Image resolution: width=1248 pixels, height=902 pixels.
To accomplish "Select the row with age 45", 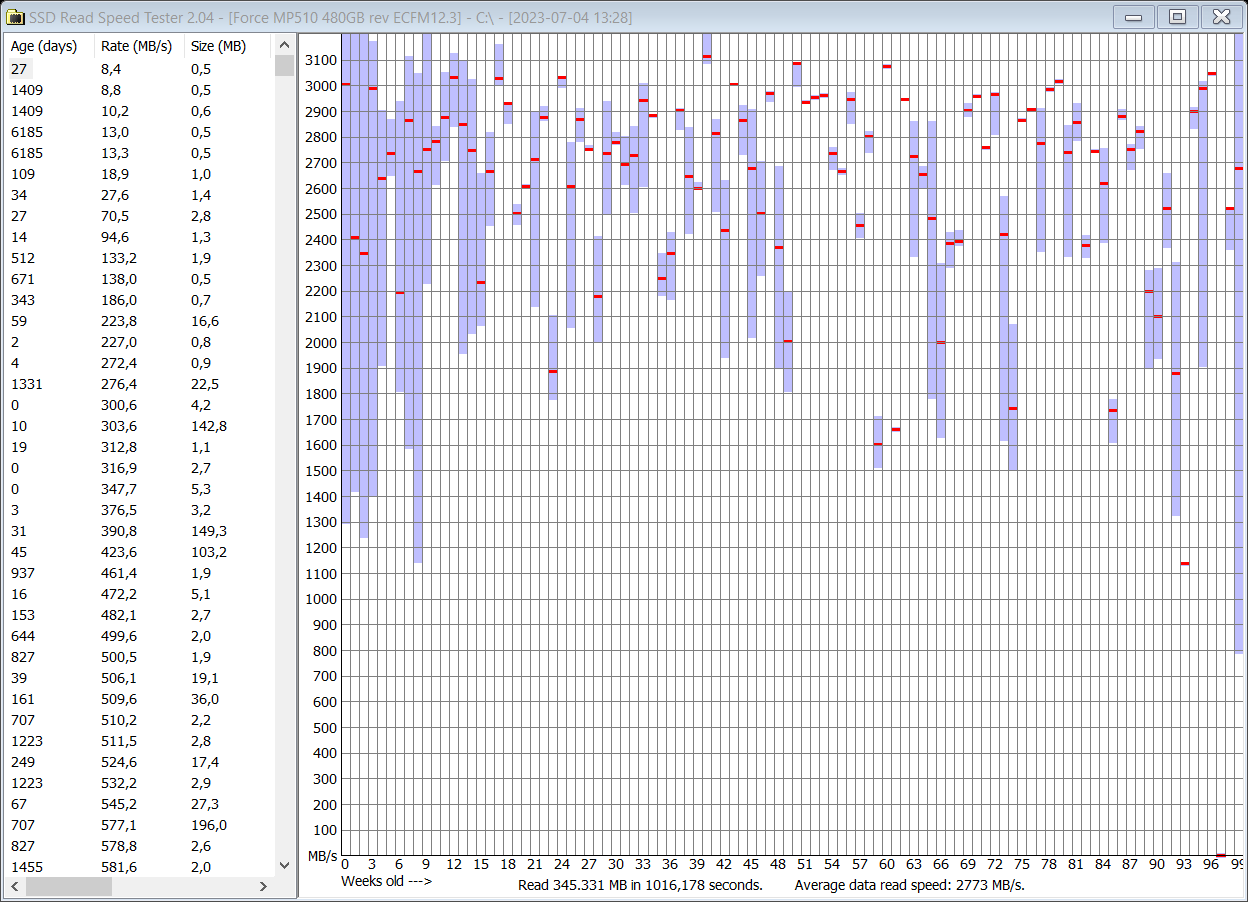I will (139, 552).
